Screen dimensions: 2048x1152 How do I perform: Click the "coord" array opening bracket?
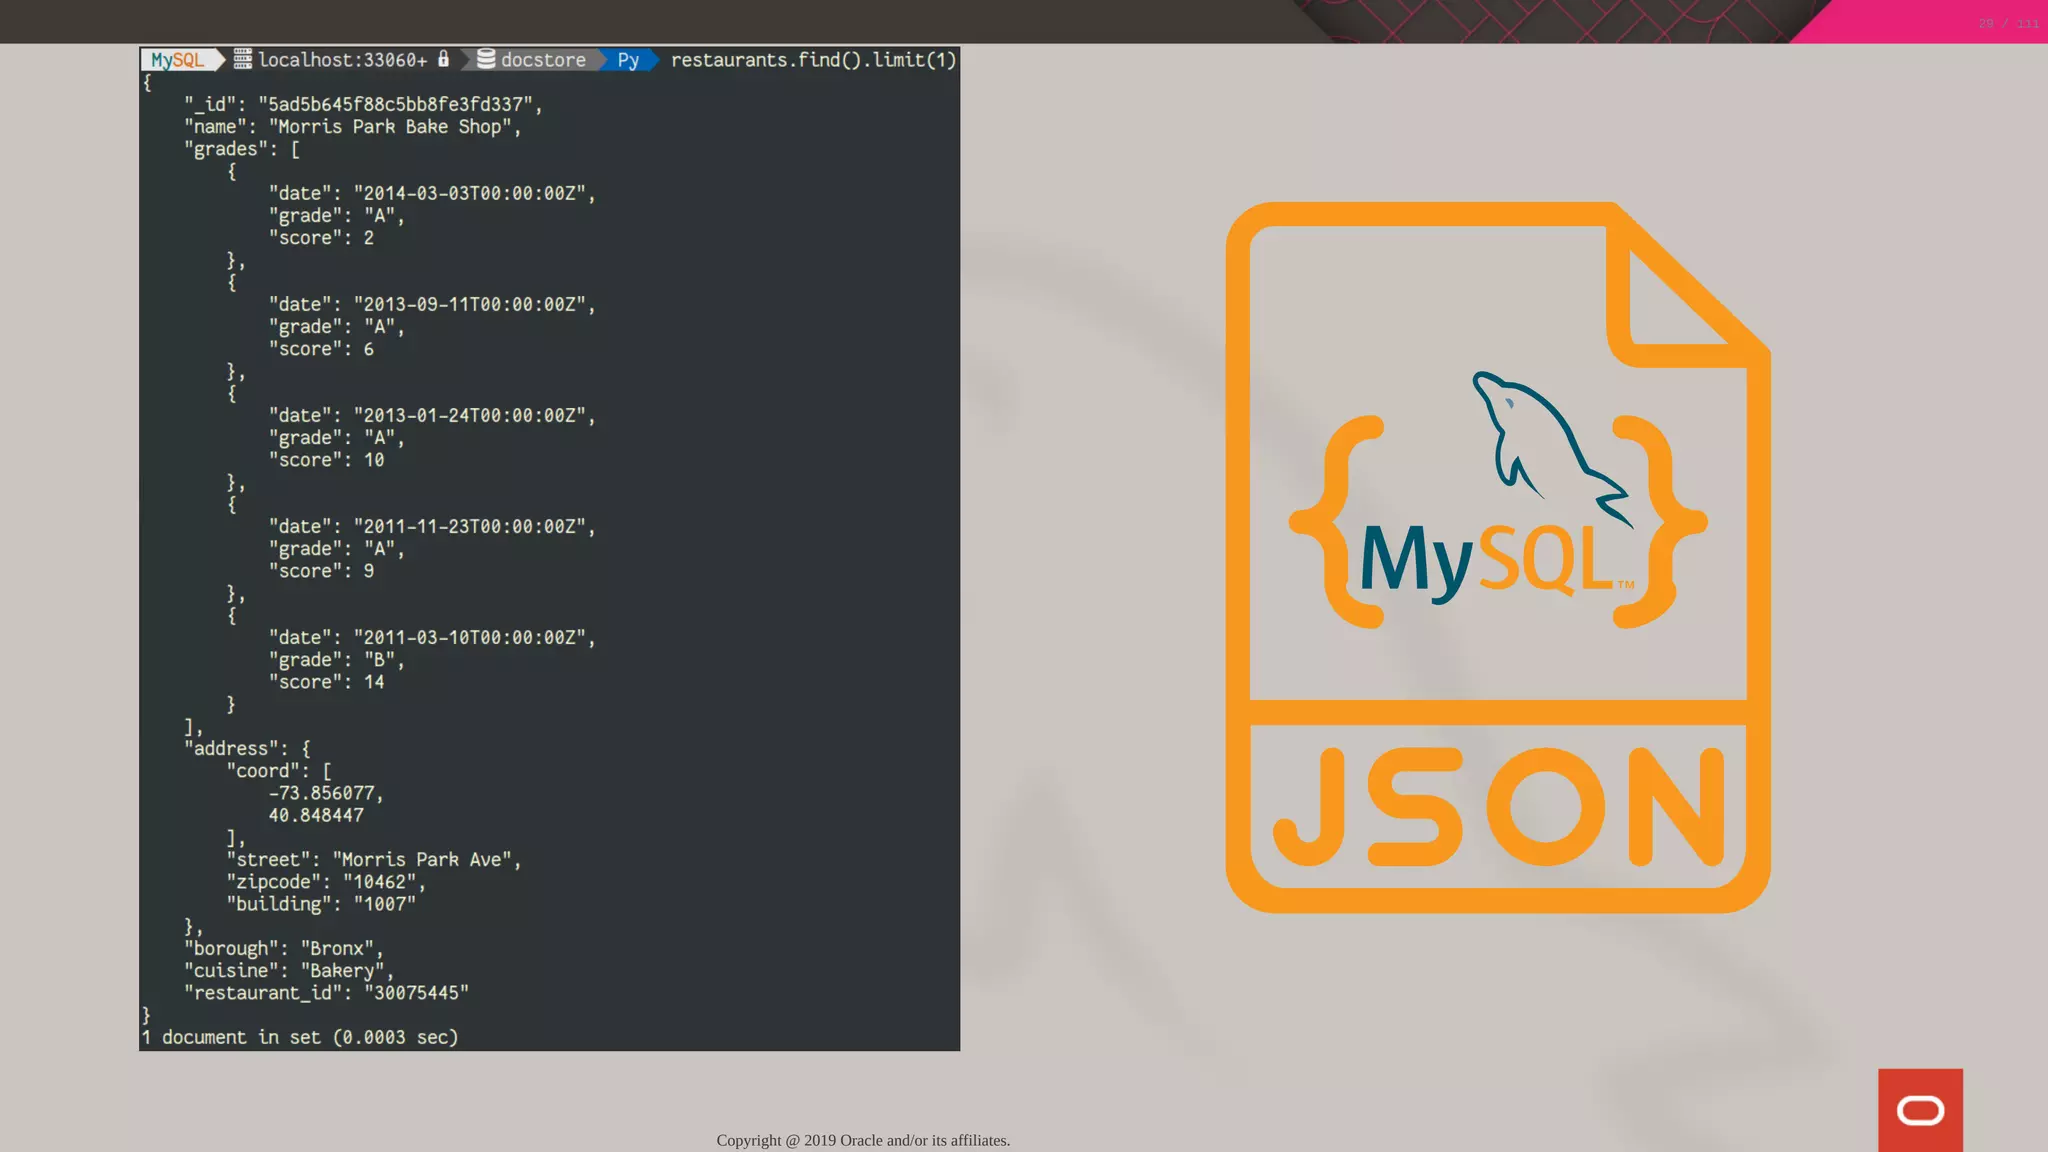(x=327, y=771)
